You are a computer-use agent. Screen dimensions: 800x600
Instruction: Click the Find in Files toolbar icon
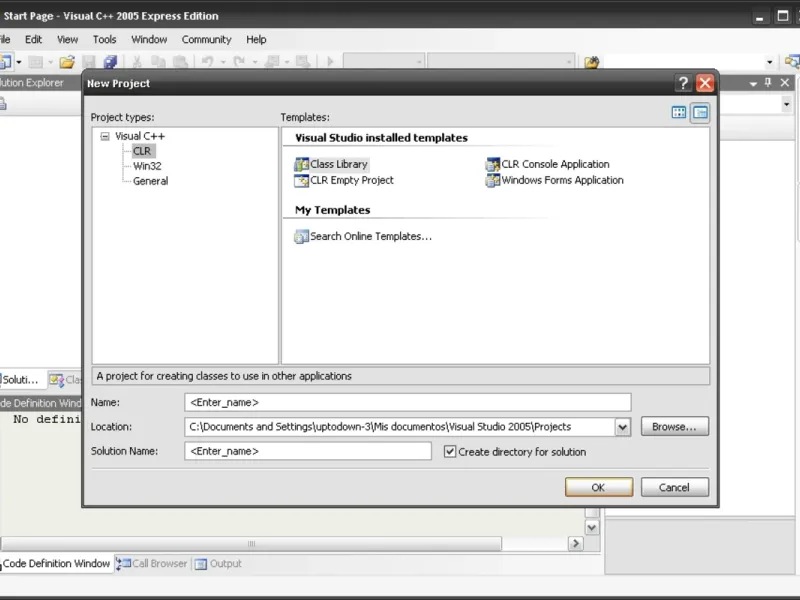[x=591, y=62]
